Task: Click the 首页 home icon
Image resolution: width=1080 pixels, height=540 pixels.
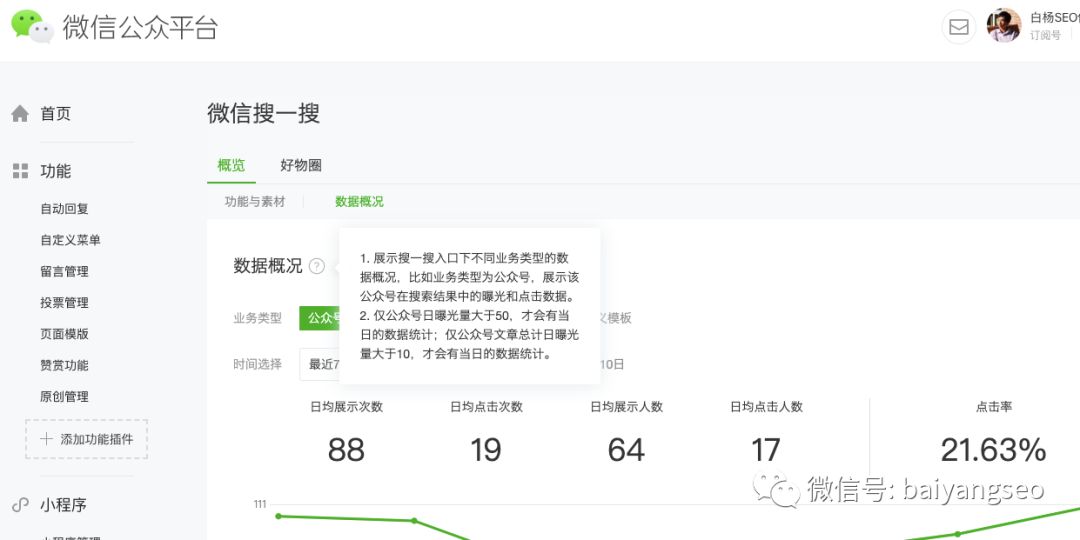Action: [20, 114]
